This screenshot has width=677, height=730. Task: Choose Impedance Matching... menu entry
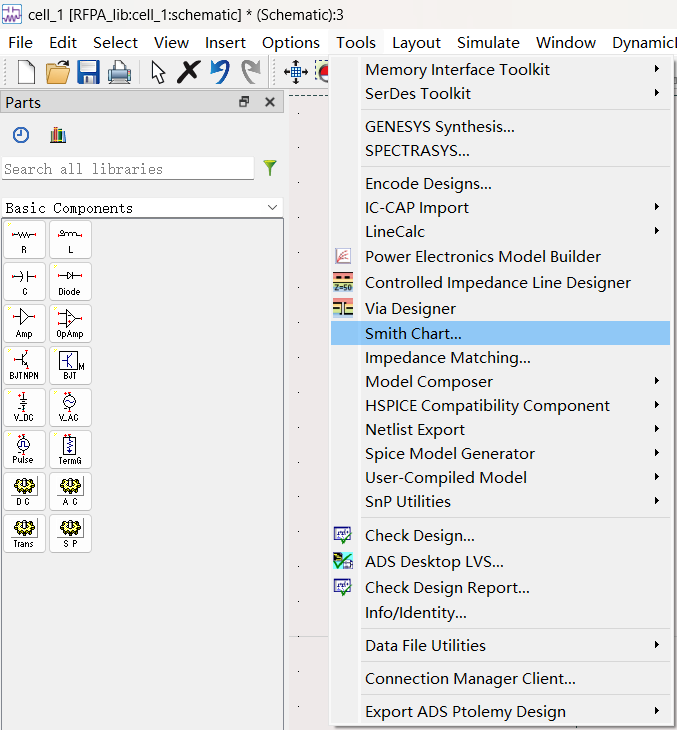pyautogui.click(x=501, y=358)
